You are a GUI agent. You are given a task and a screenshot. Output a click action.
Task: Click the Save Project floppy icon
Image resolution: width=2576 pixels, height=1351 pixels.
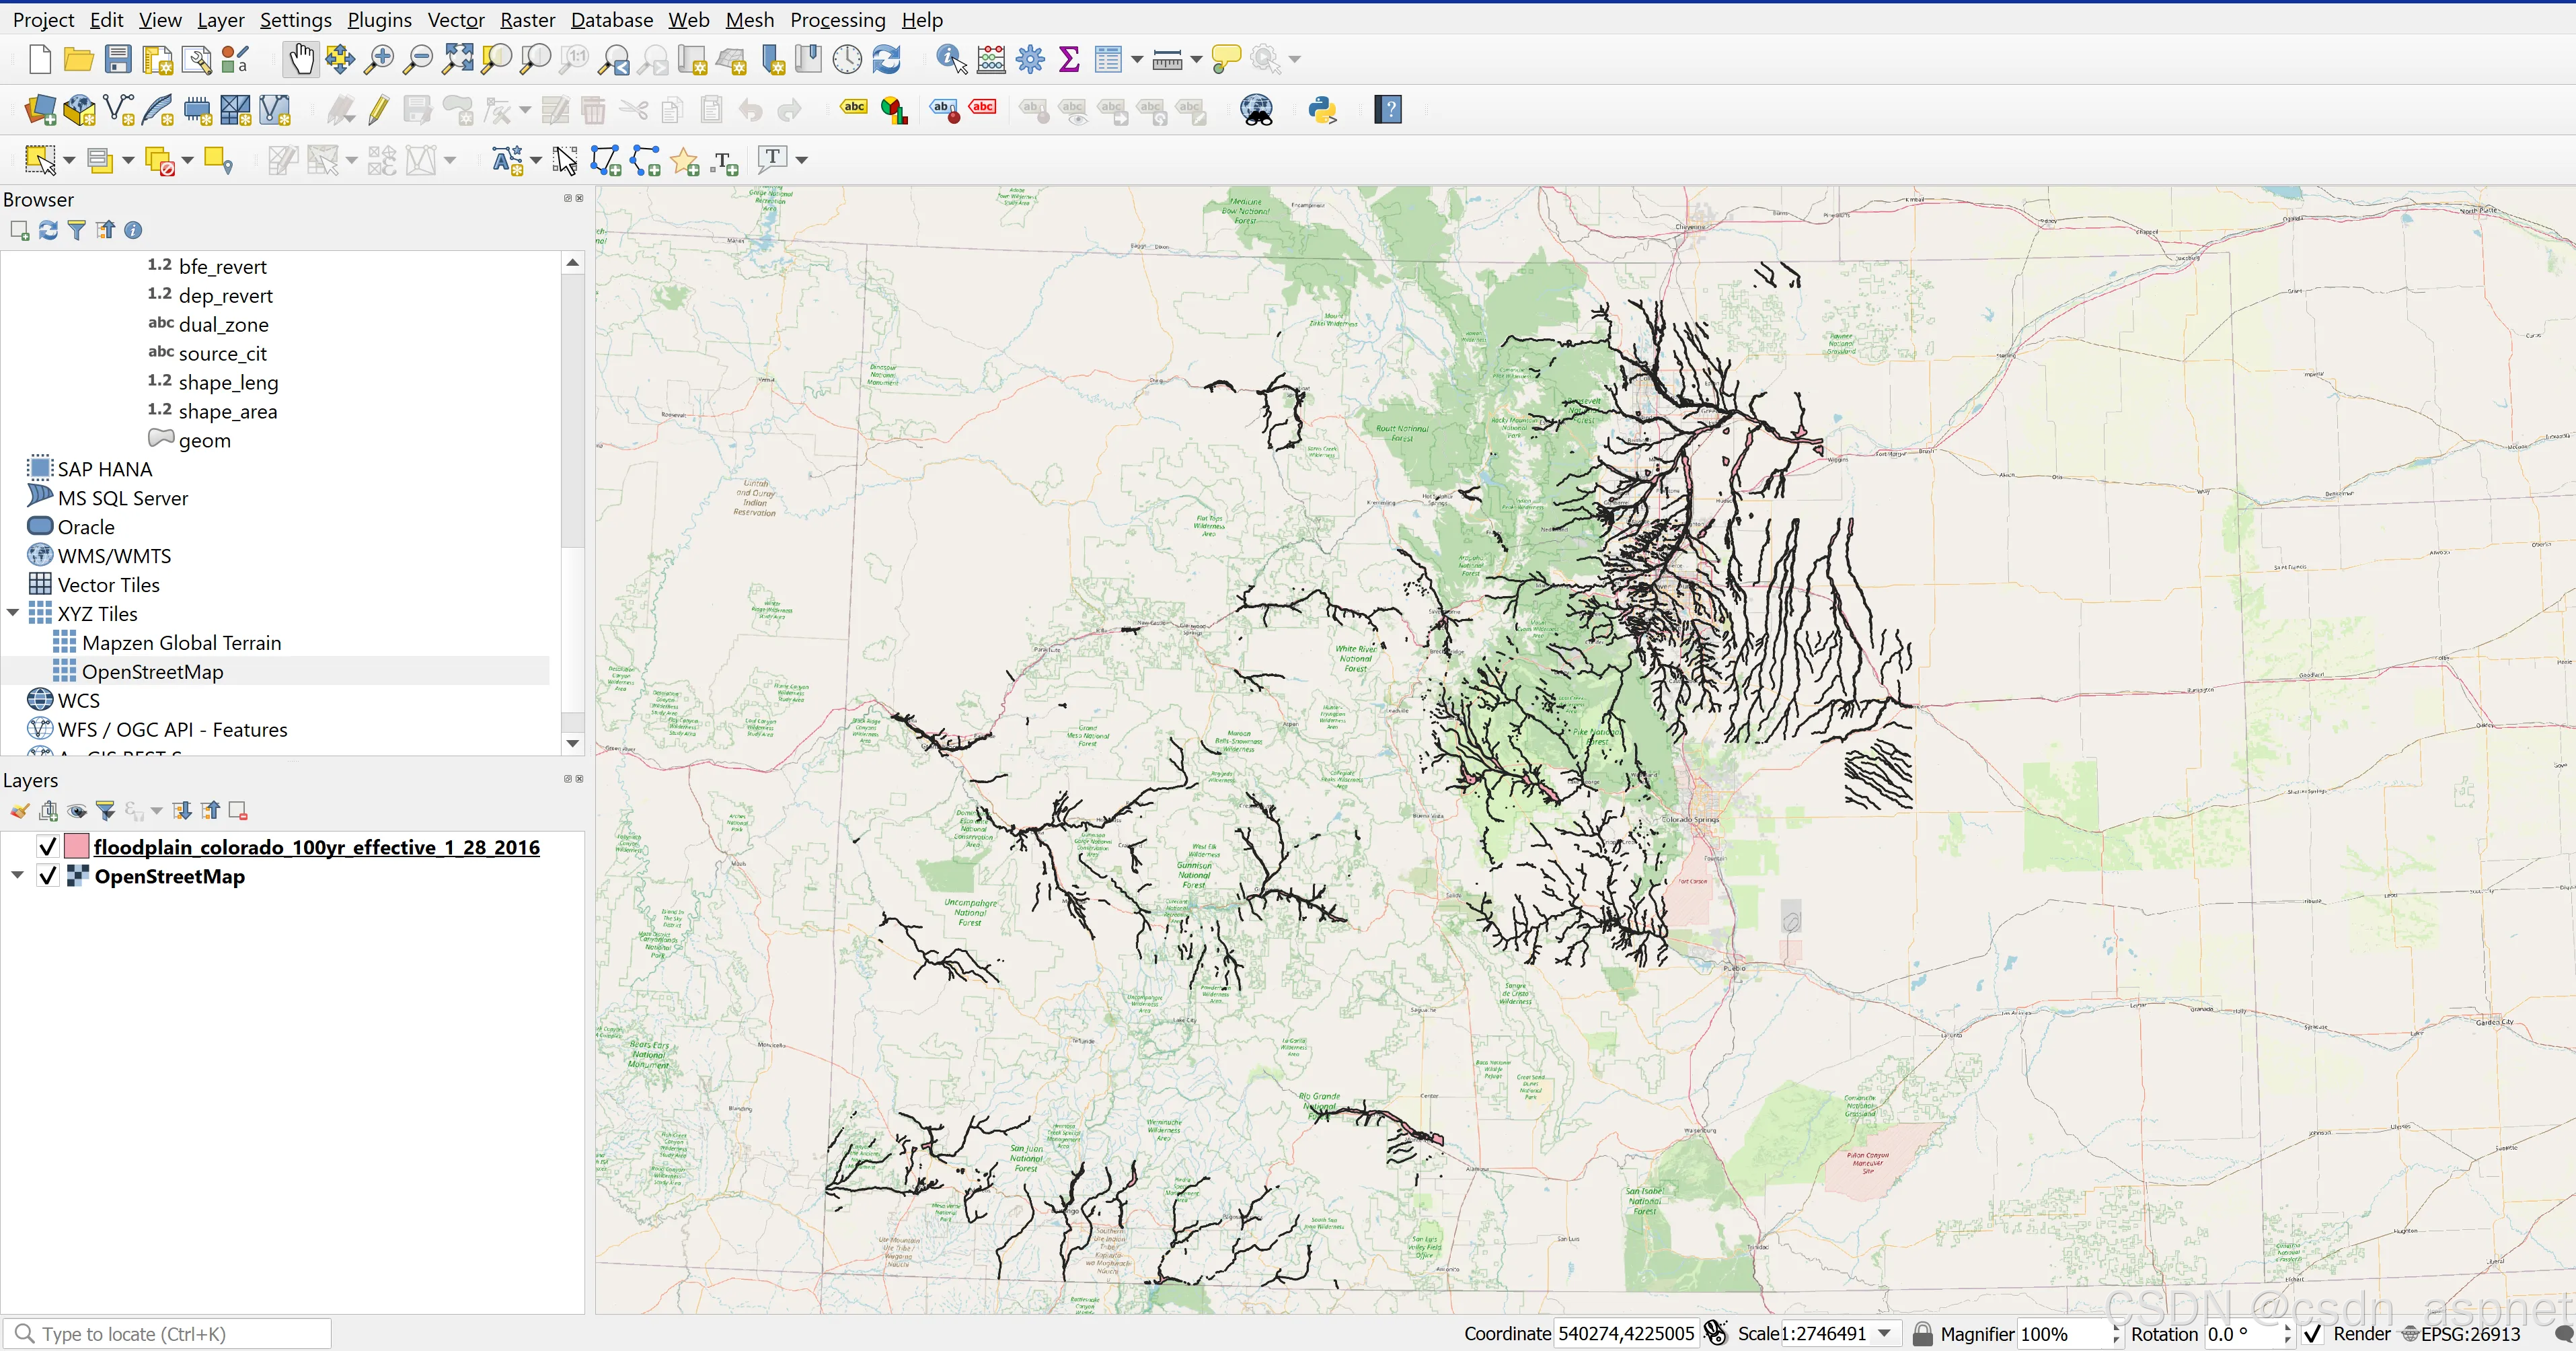[x=118, y=60]
